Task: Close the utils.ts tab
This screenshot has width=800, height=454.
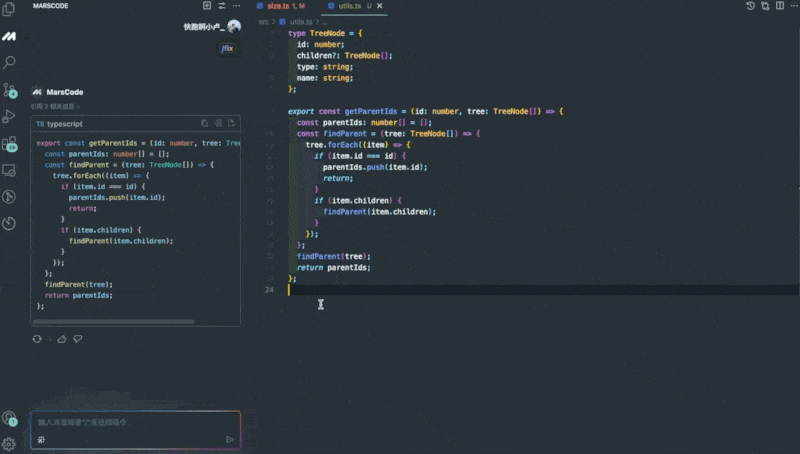Action: click(x=380, y=6)
